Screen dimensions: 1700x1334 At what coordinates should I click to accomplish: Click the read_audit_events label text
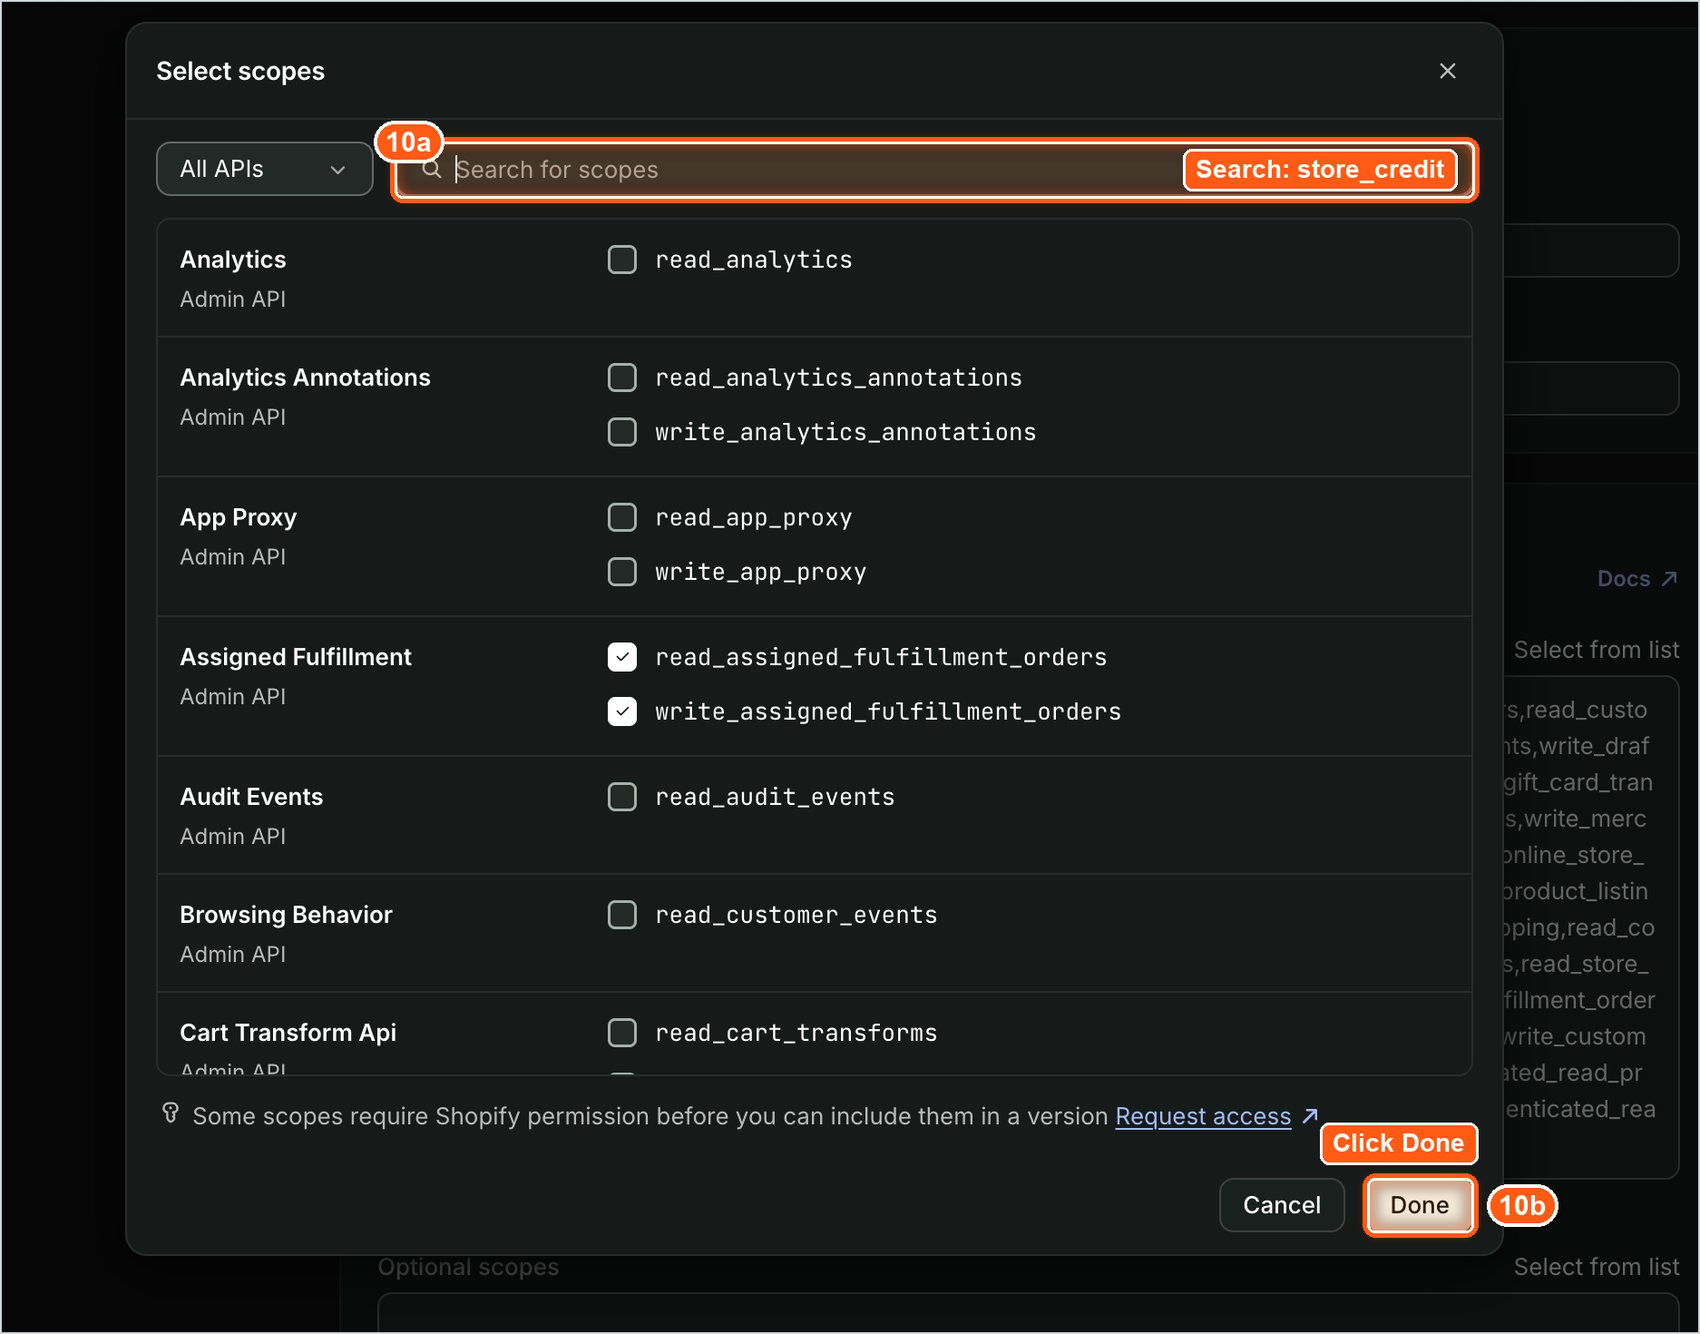[775, 797]
